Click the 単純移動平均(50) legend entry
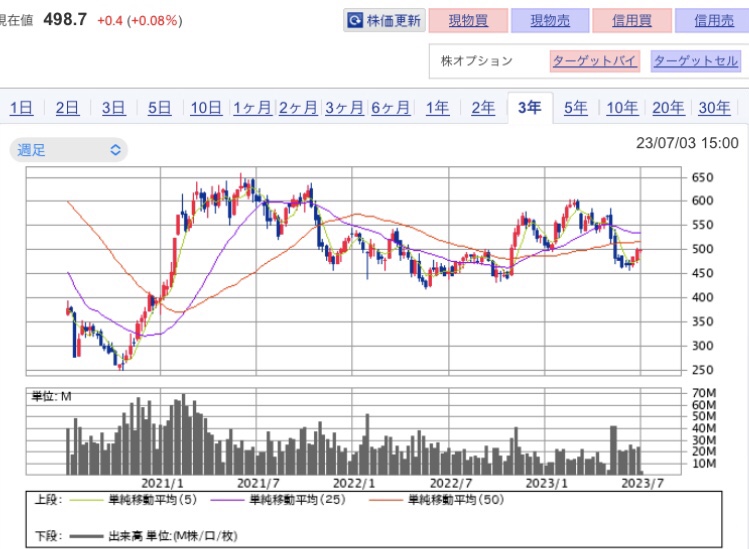The height and width of the screenshot is (549, 749). [x=437, y=500]
